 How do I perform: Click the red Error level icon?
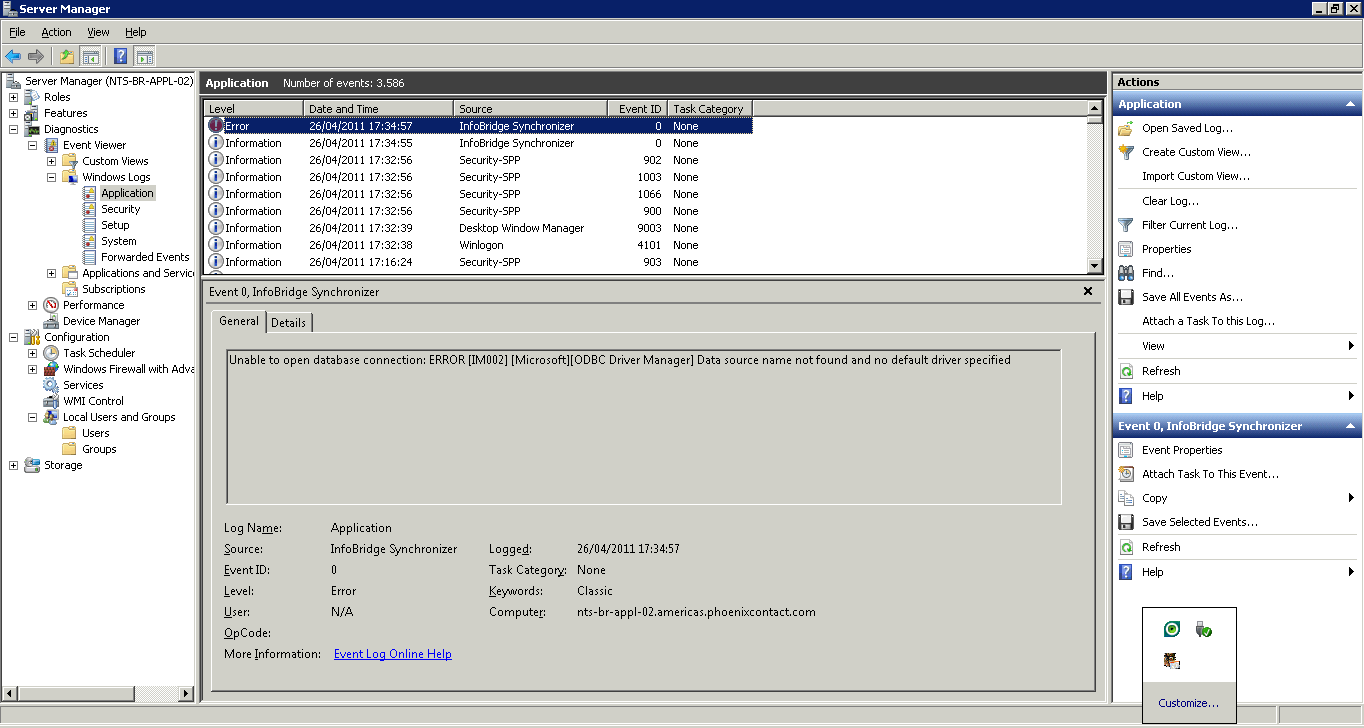[216, 126]
